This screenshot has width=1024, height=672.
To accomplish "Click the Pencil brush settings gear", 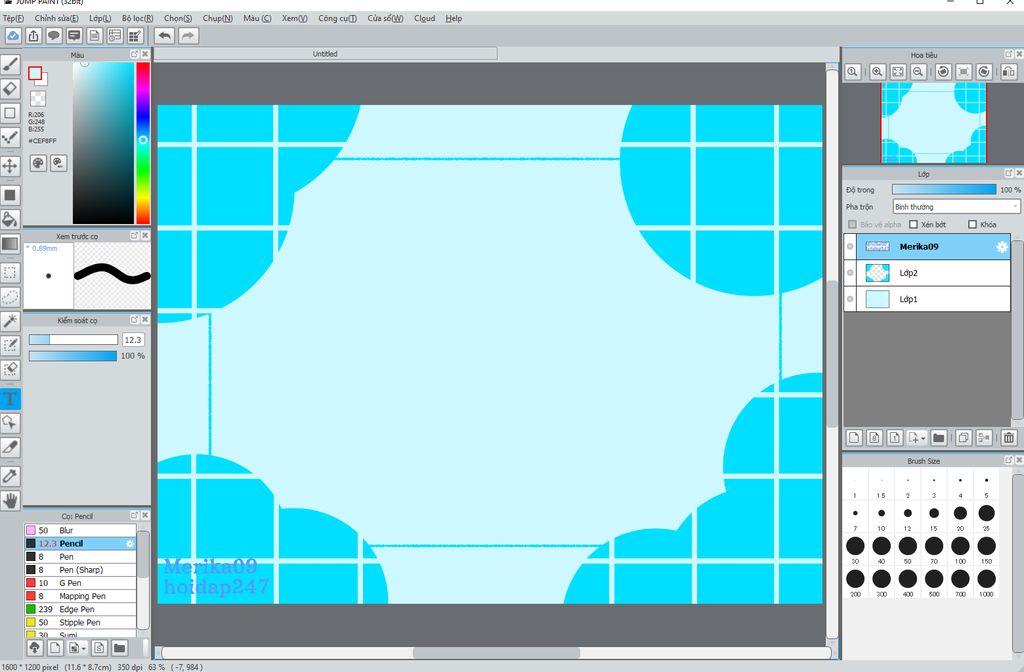I will [x=130, y=543].
